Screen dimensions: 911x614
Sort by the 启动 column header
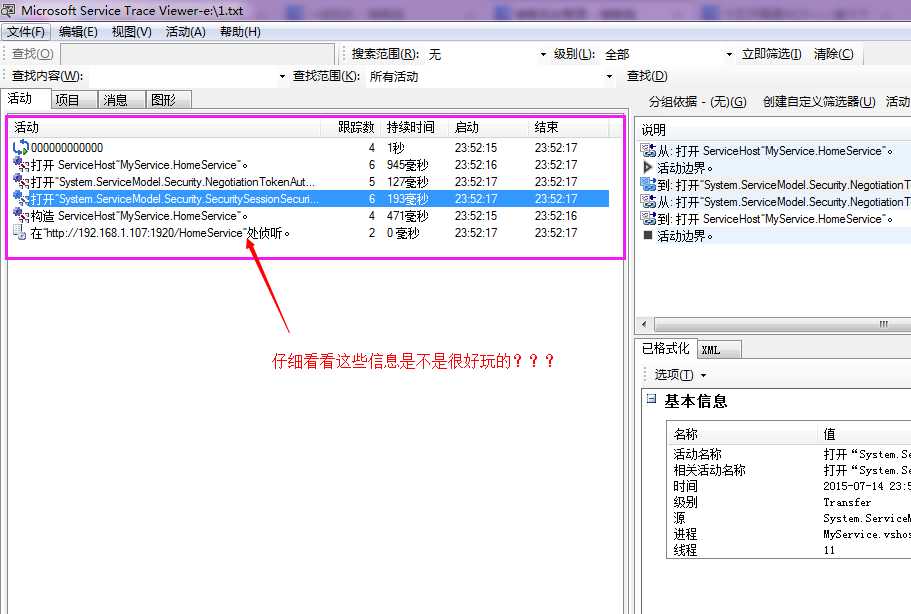tap(487, 127)
